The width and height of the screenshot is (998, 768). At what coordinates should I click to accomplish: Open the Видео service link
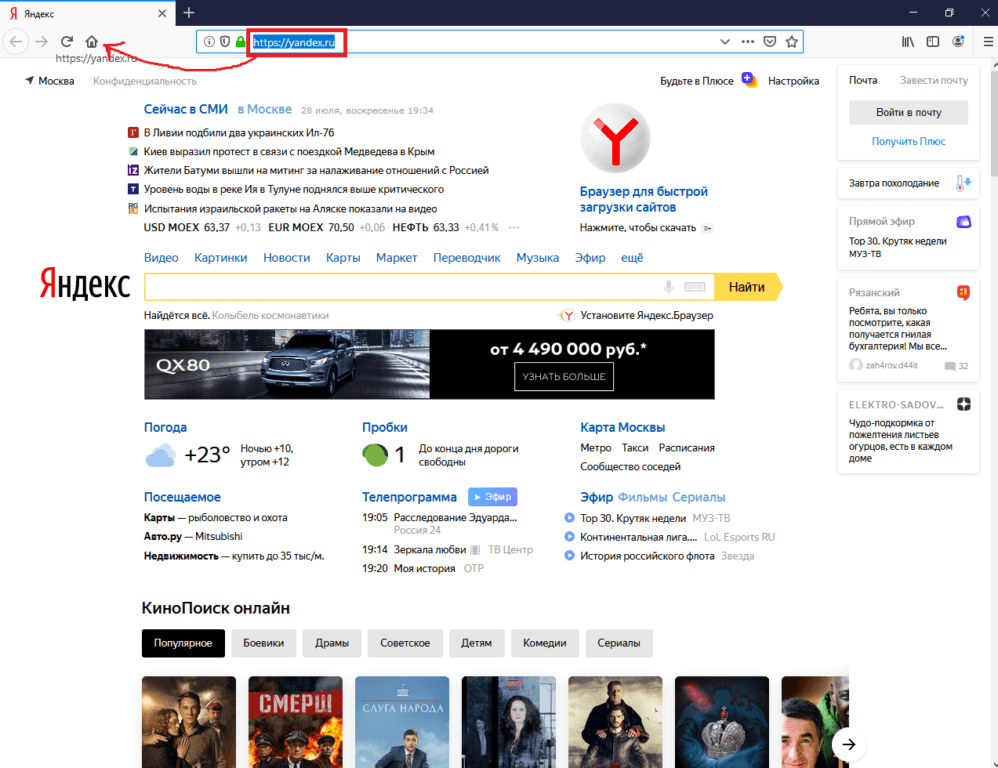tap(161, 258)
